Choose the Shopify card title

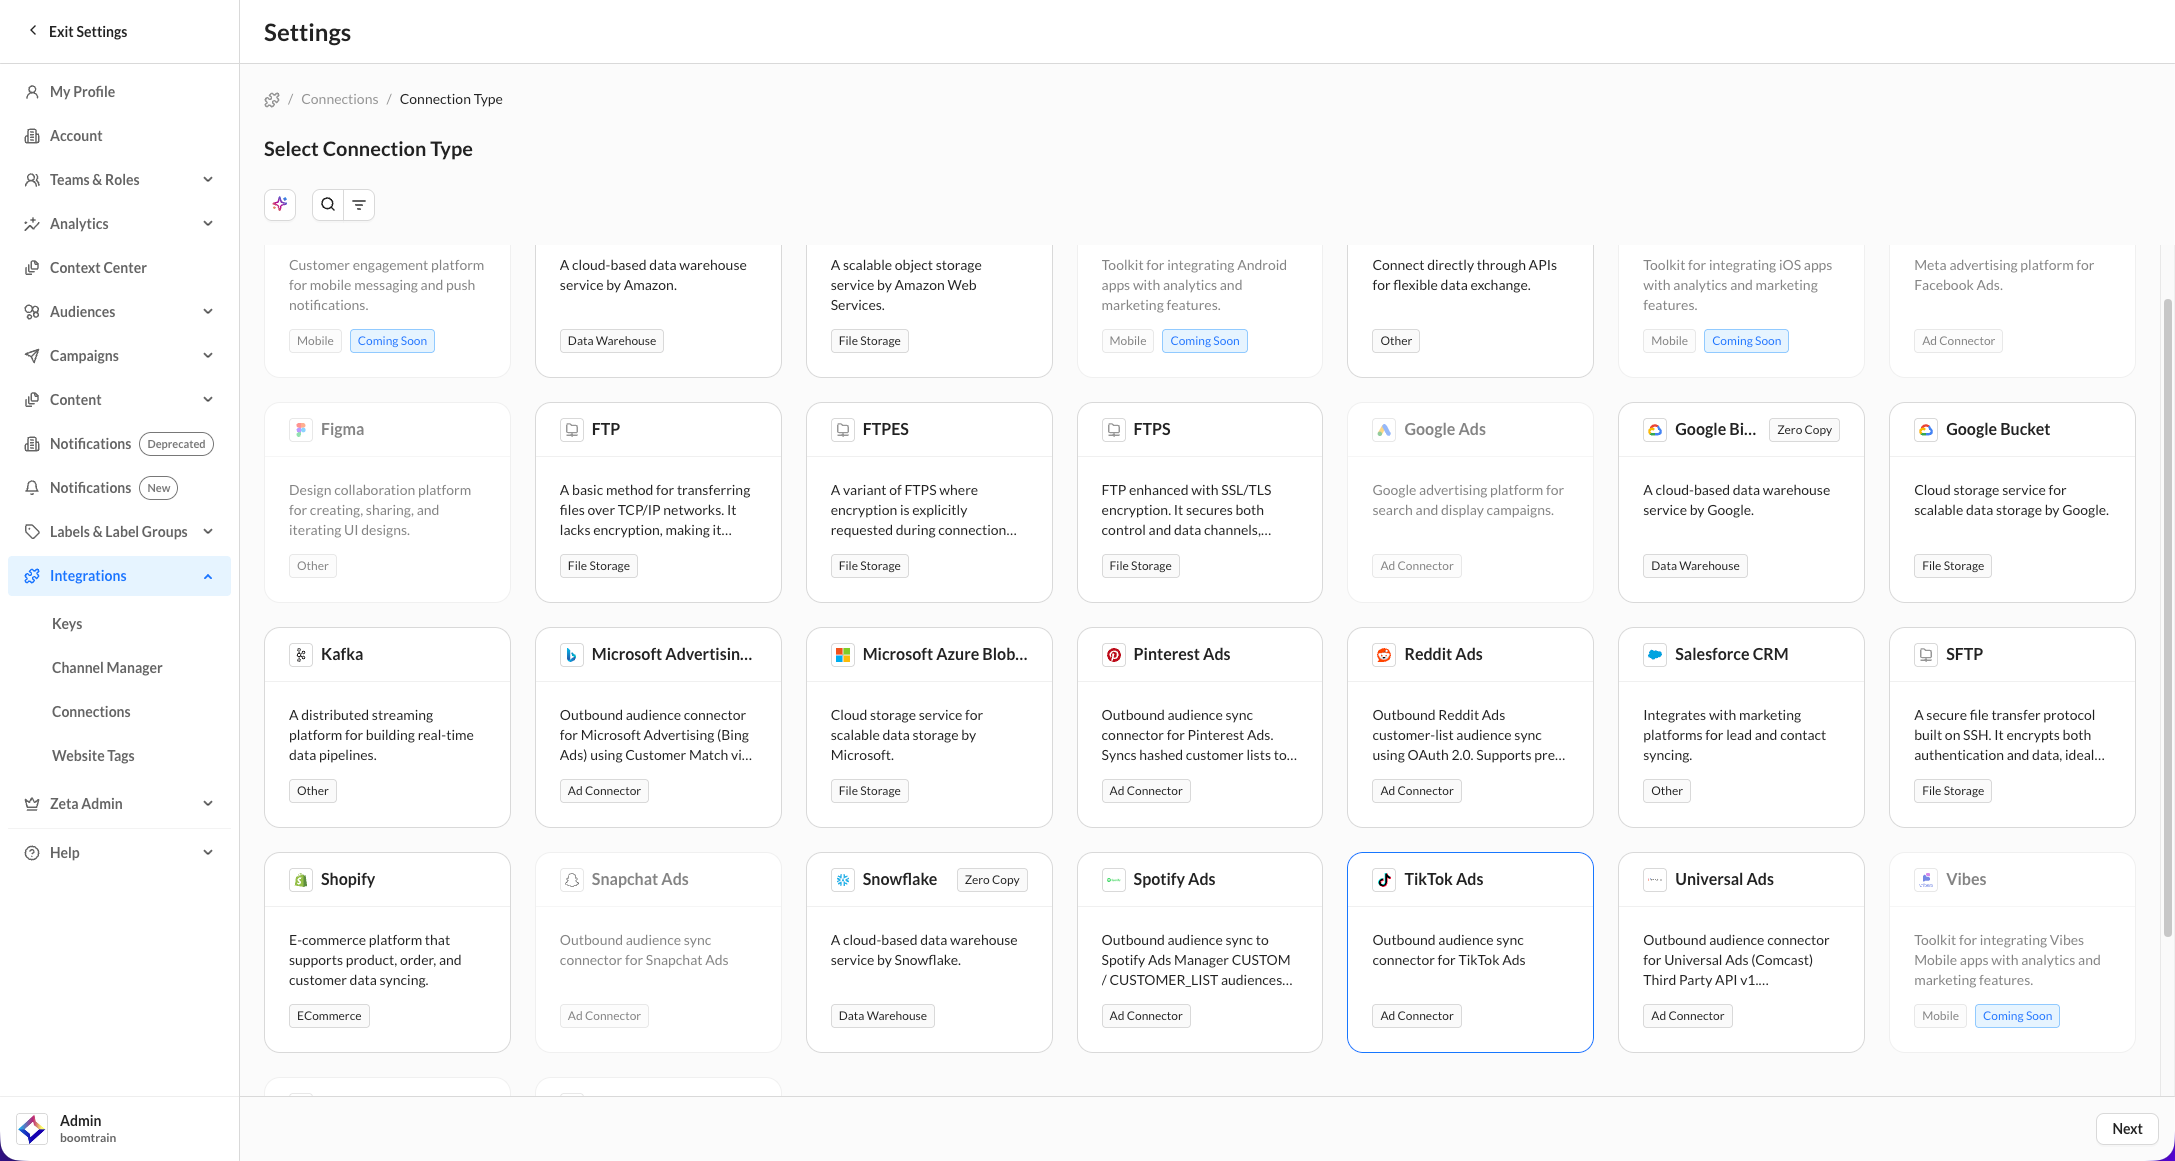[x=348, y=880]
